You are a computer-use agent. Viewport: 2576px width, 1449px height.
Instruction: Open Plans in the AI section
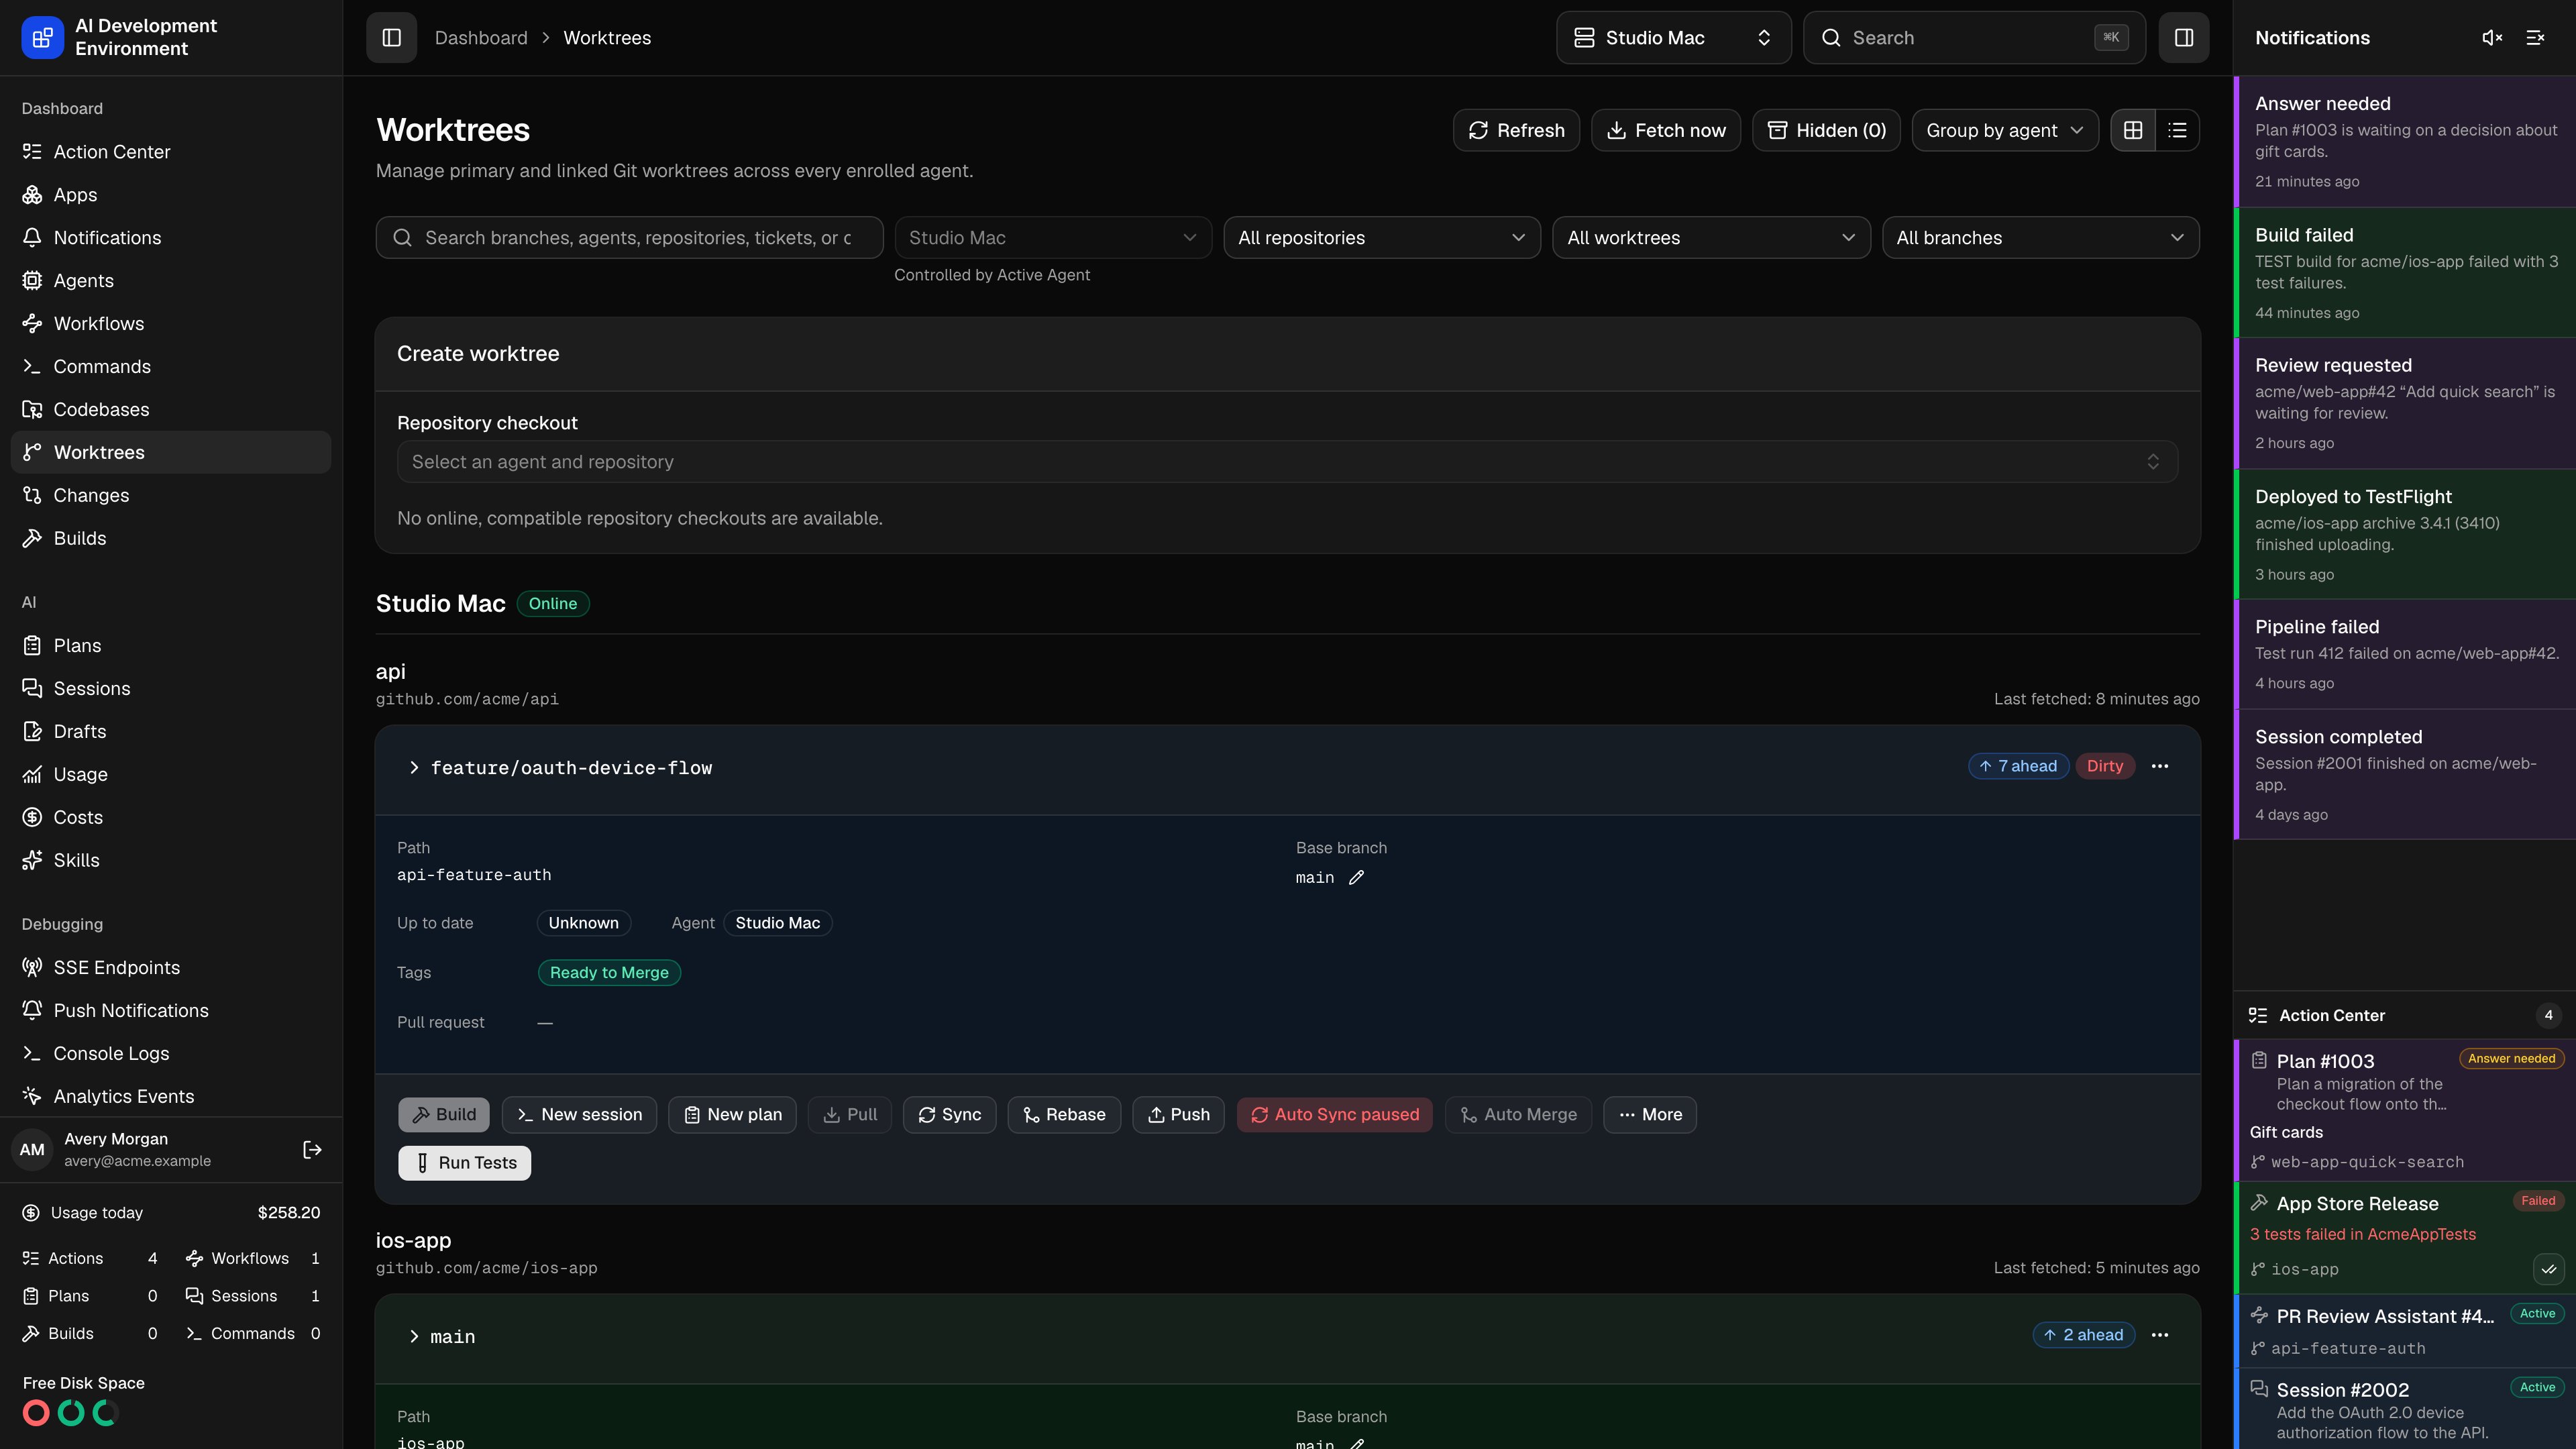coord(171,646)
